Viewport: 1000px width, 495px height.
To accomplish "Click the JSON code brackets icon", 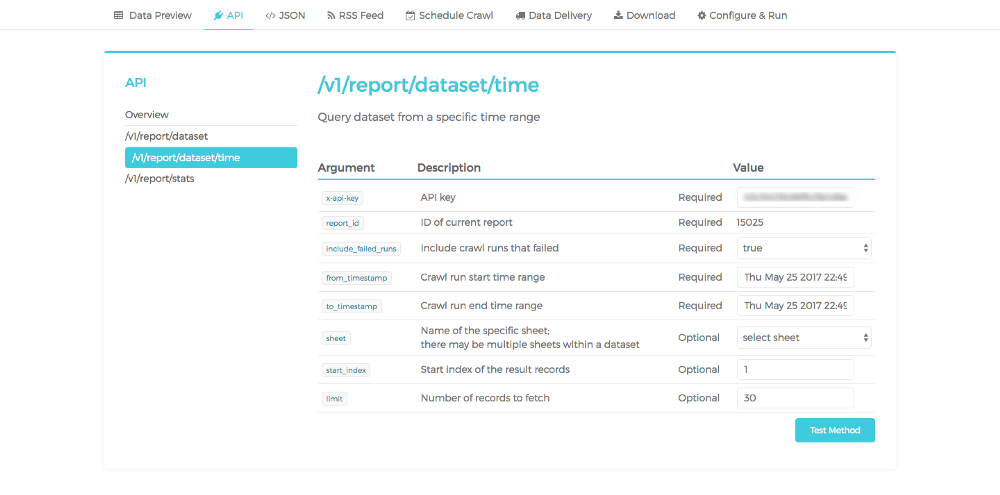I will point(270,15).
